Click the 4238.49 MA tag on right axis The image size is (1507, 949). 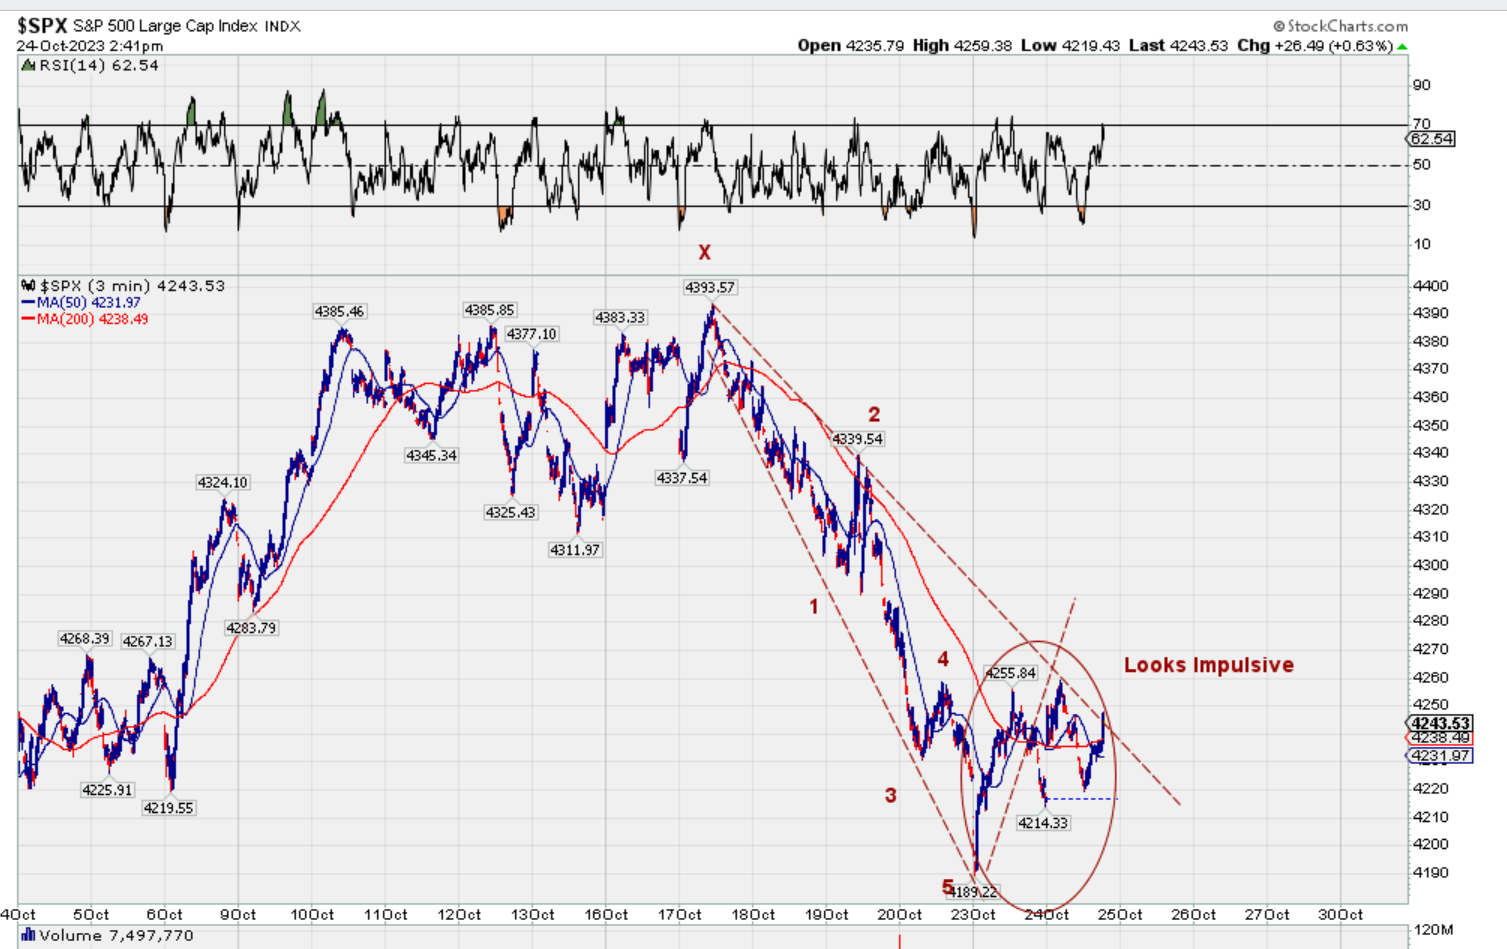(x=1440, y=738)
